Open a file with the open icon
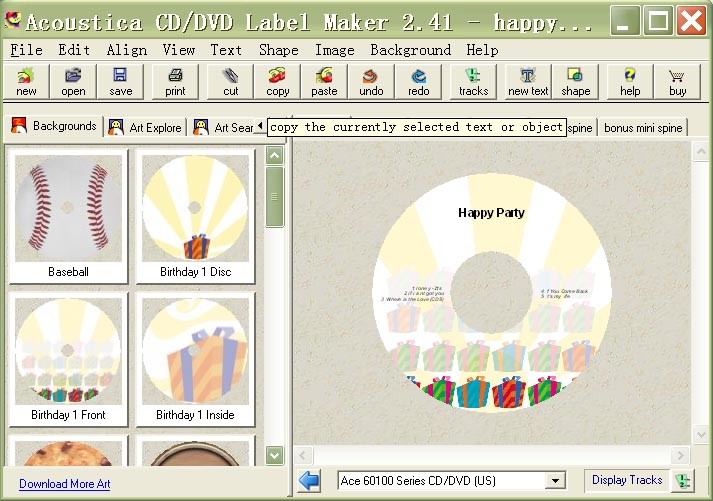Viewport: 713px width, 501px height. point(73,81)
